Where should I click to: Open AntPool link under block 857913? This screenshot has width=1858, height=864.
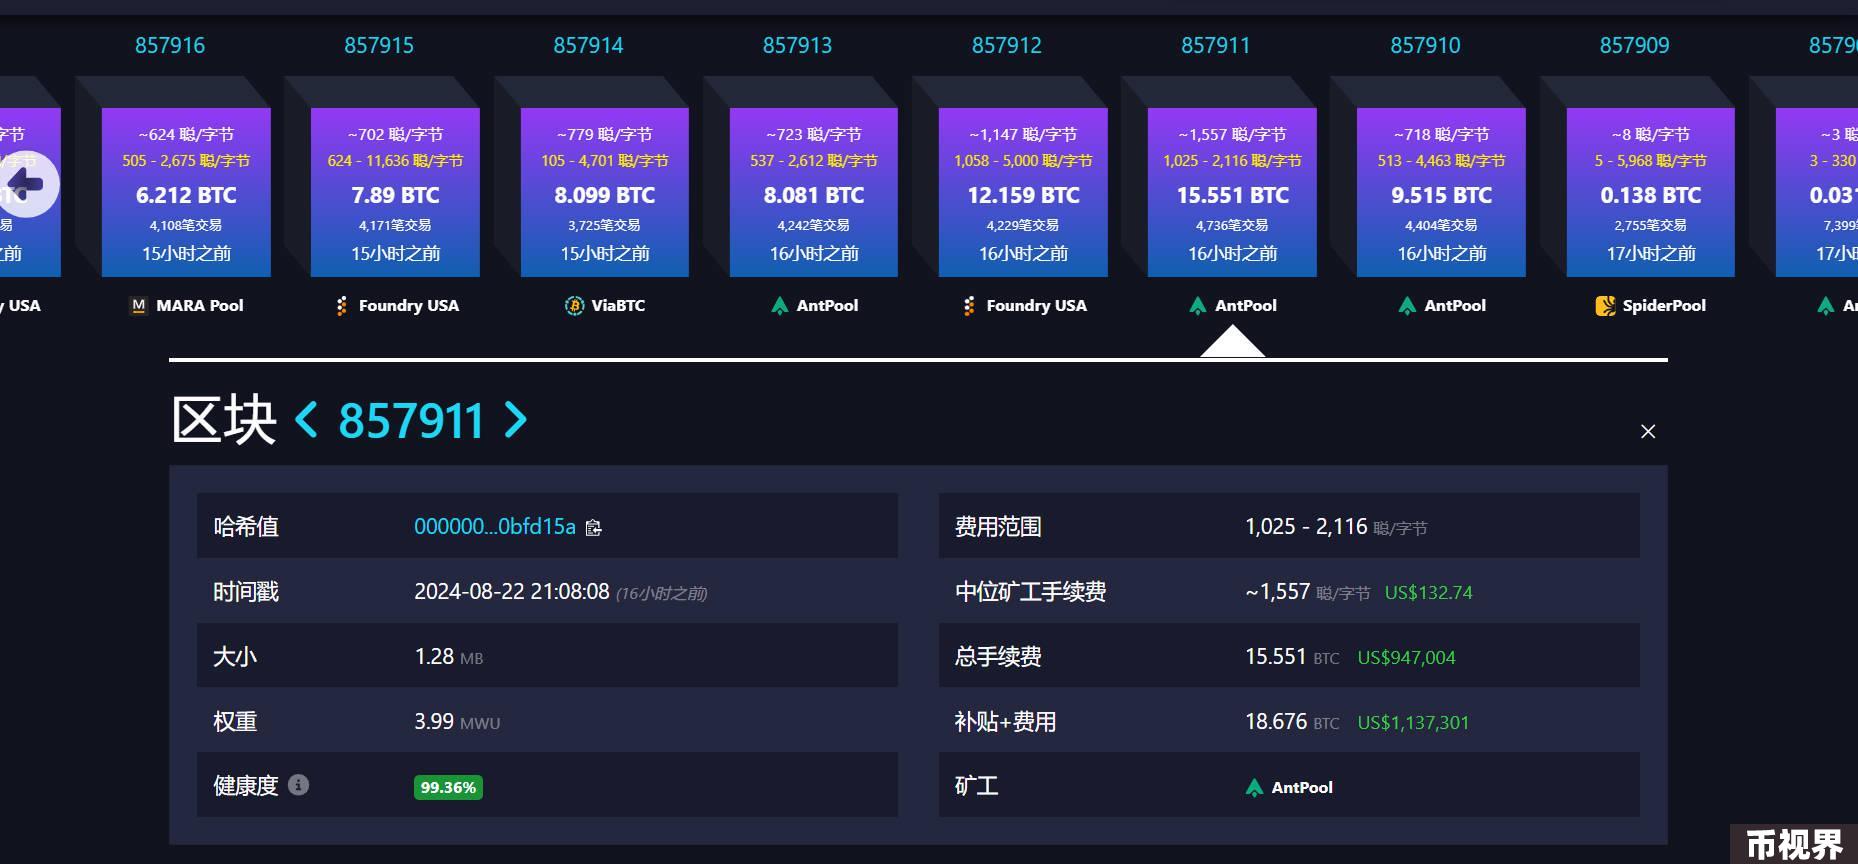827,305
